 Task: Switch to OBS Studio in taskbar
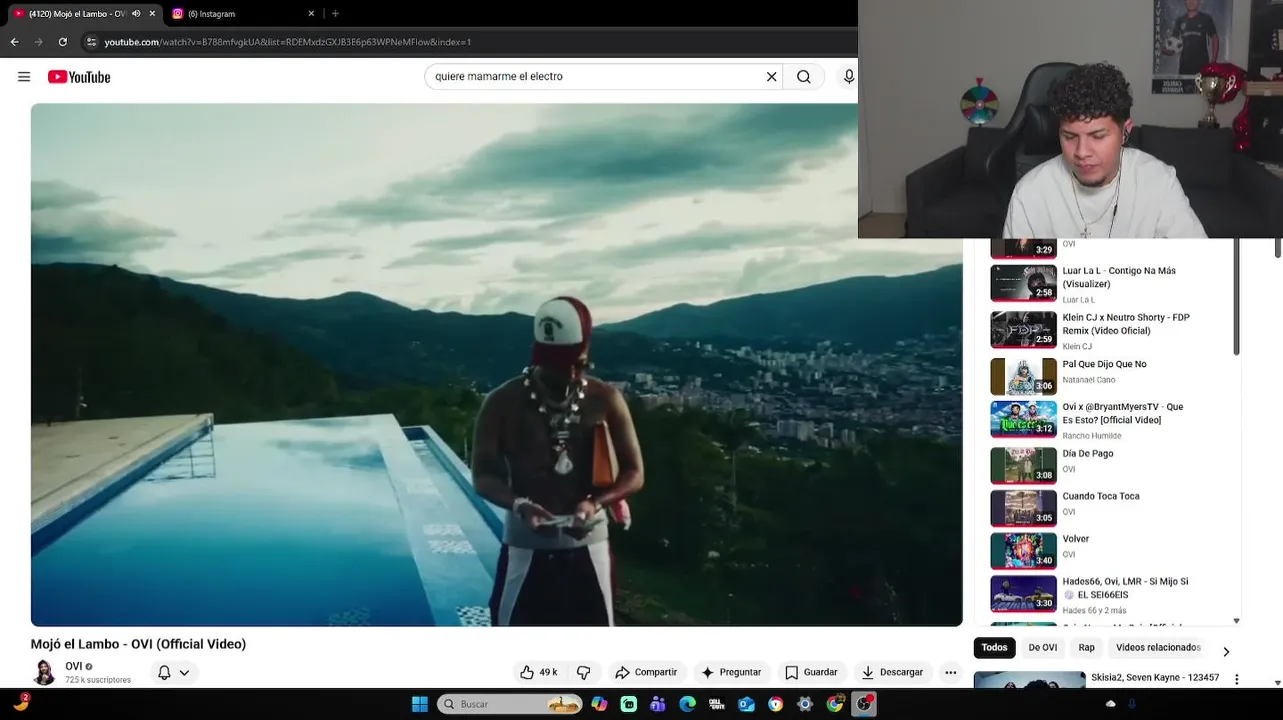pyautogui.click(x=864, y=704)
